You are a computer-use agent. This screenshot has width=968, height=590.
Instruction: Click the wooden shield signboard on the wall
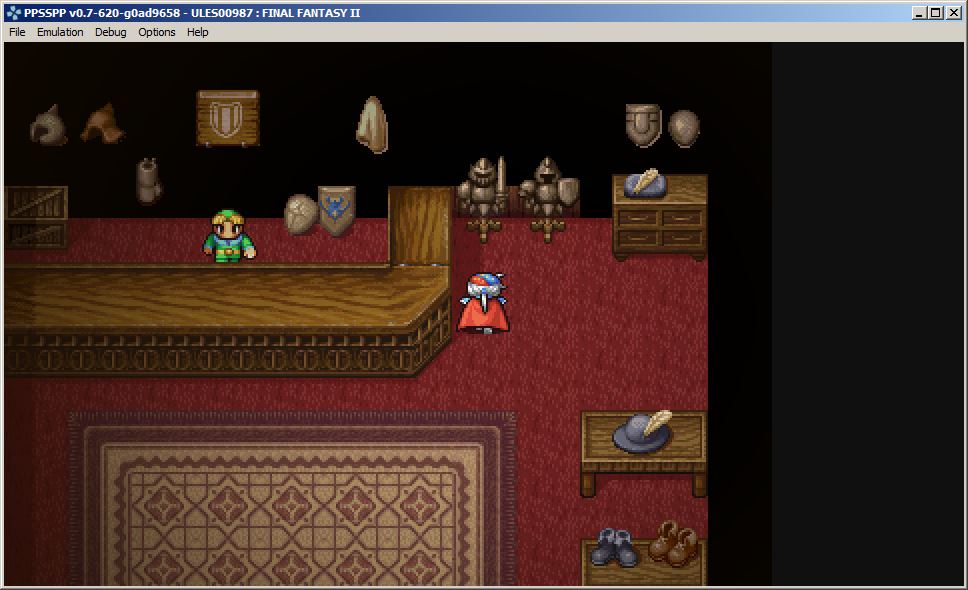click(228, 118)
